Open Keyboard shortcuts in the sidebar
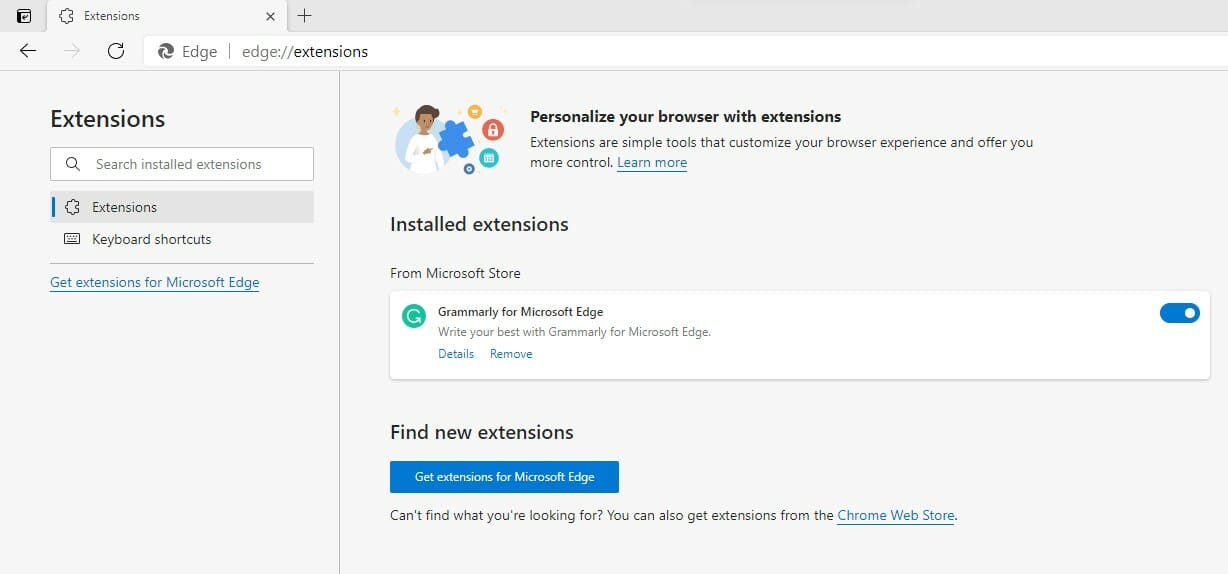 click(x=151, y=239)
